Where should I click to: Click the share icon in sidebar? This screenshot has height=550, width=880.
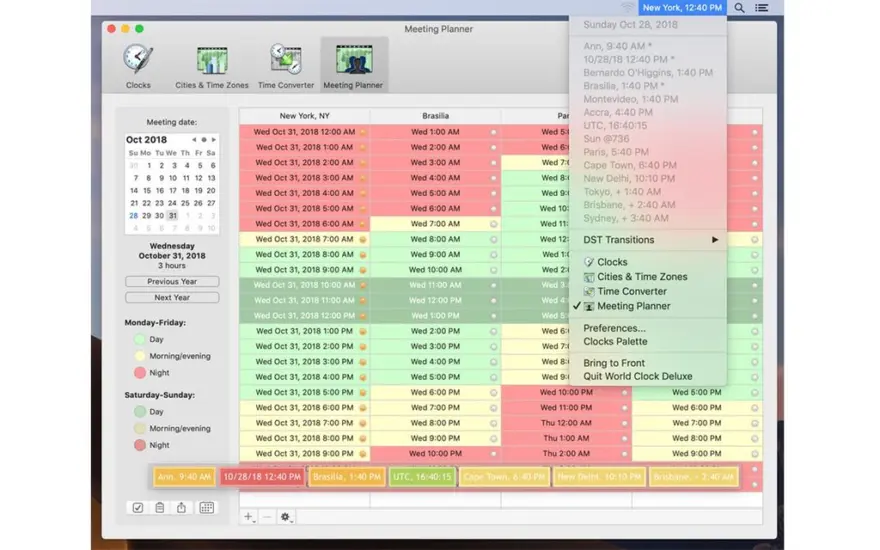[181, 508]
